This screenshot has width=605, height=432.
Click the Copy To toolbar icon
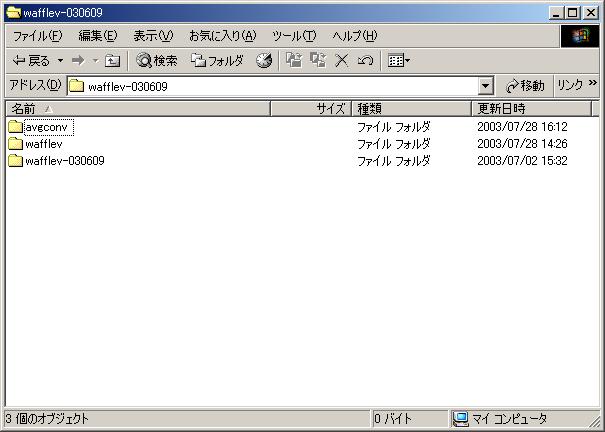(318, 61)
